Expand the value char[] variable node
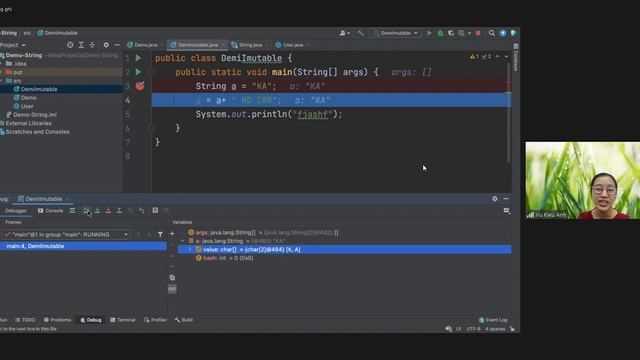 (190, 250)
